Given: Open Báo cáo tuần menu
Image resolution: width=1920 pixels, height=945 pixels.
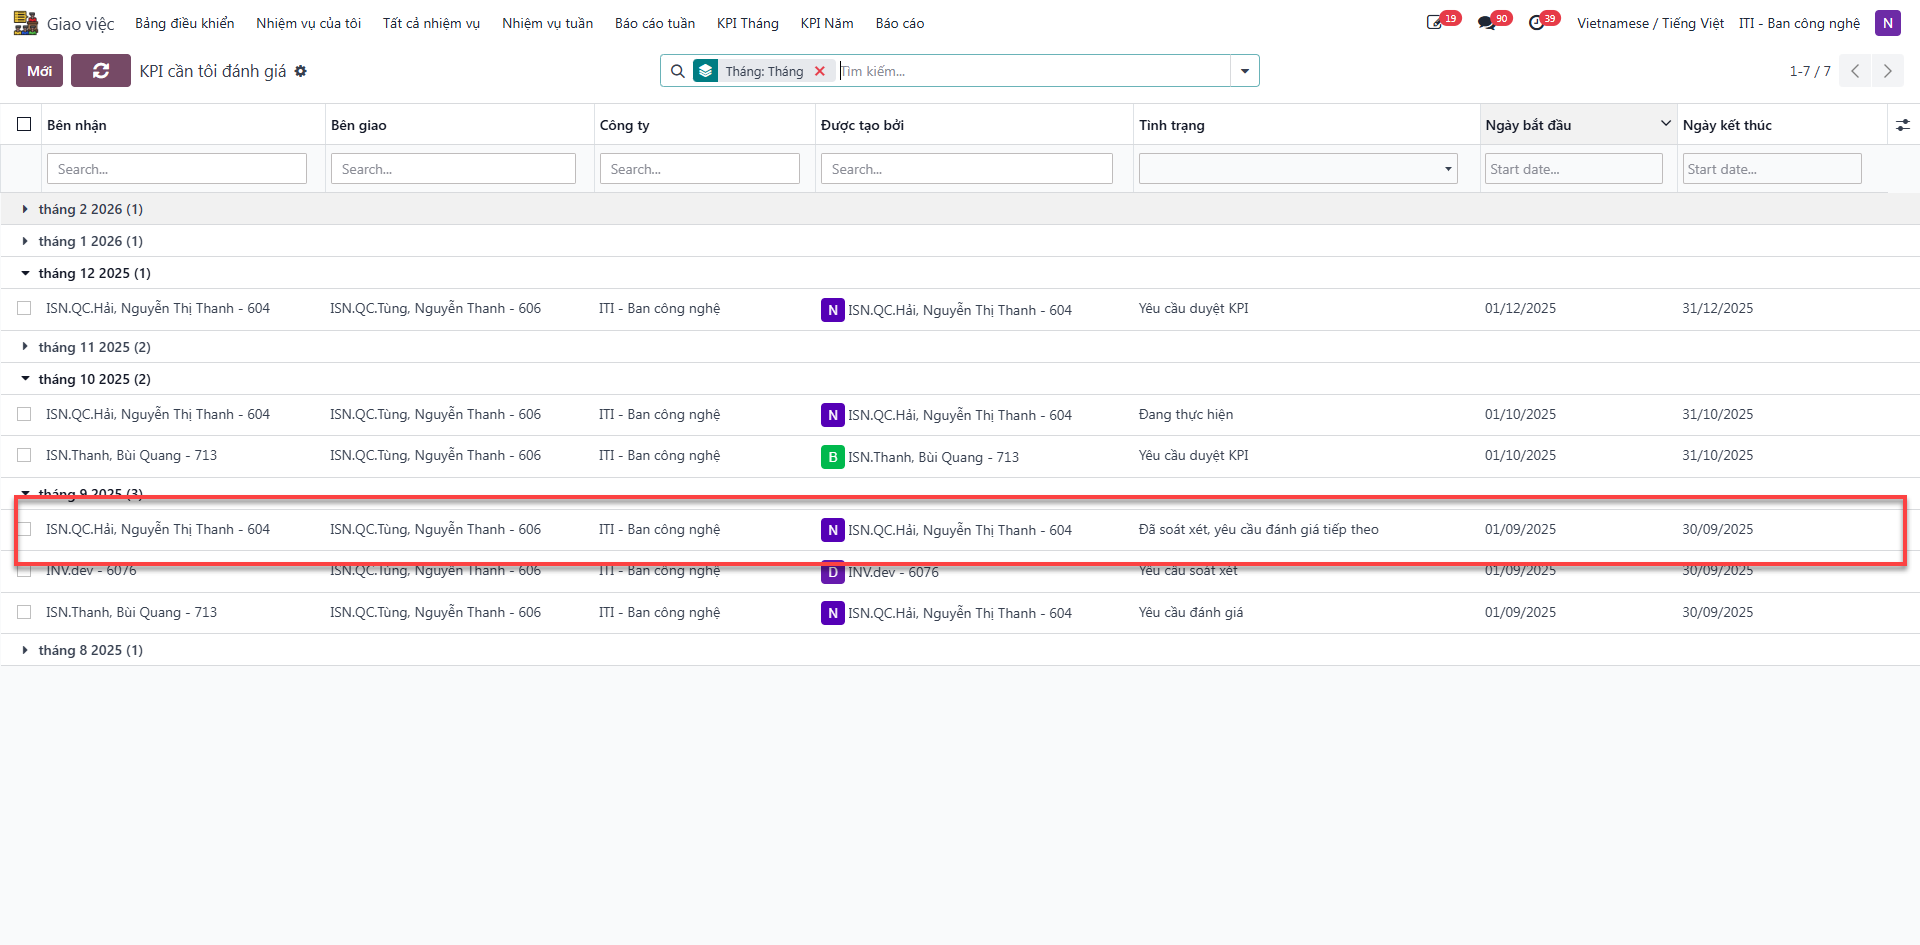Looking at the screenshot, I should click(655, 23).
